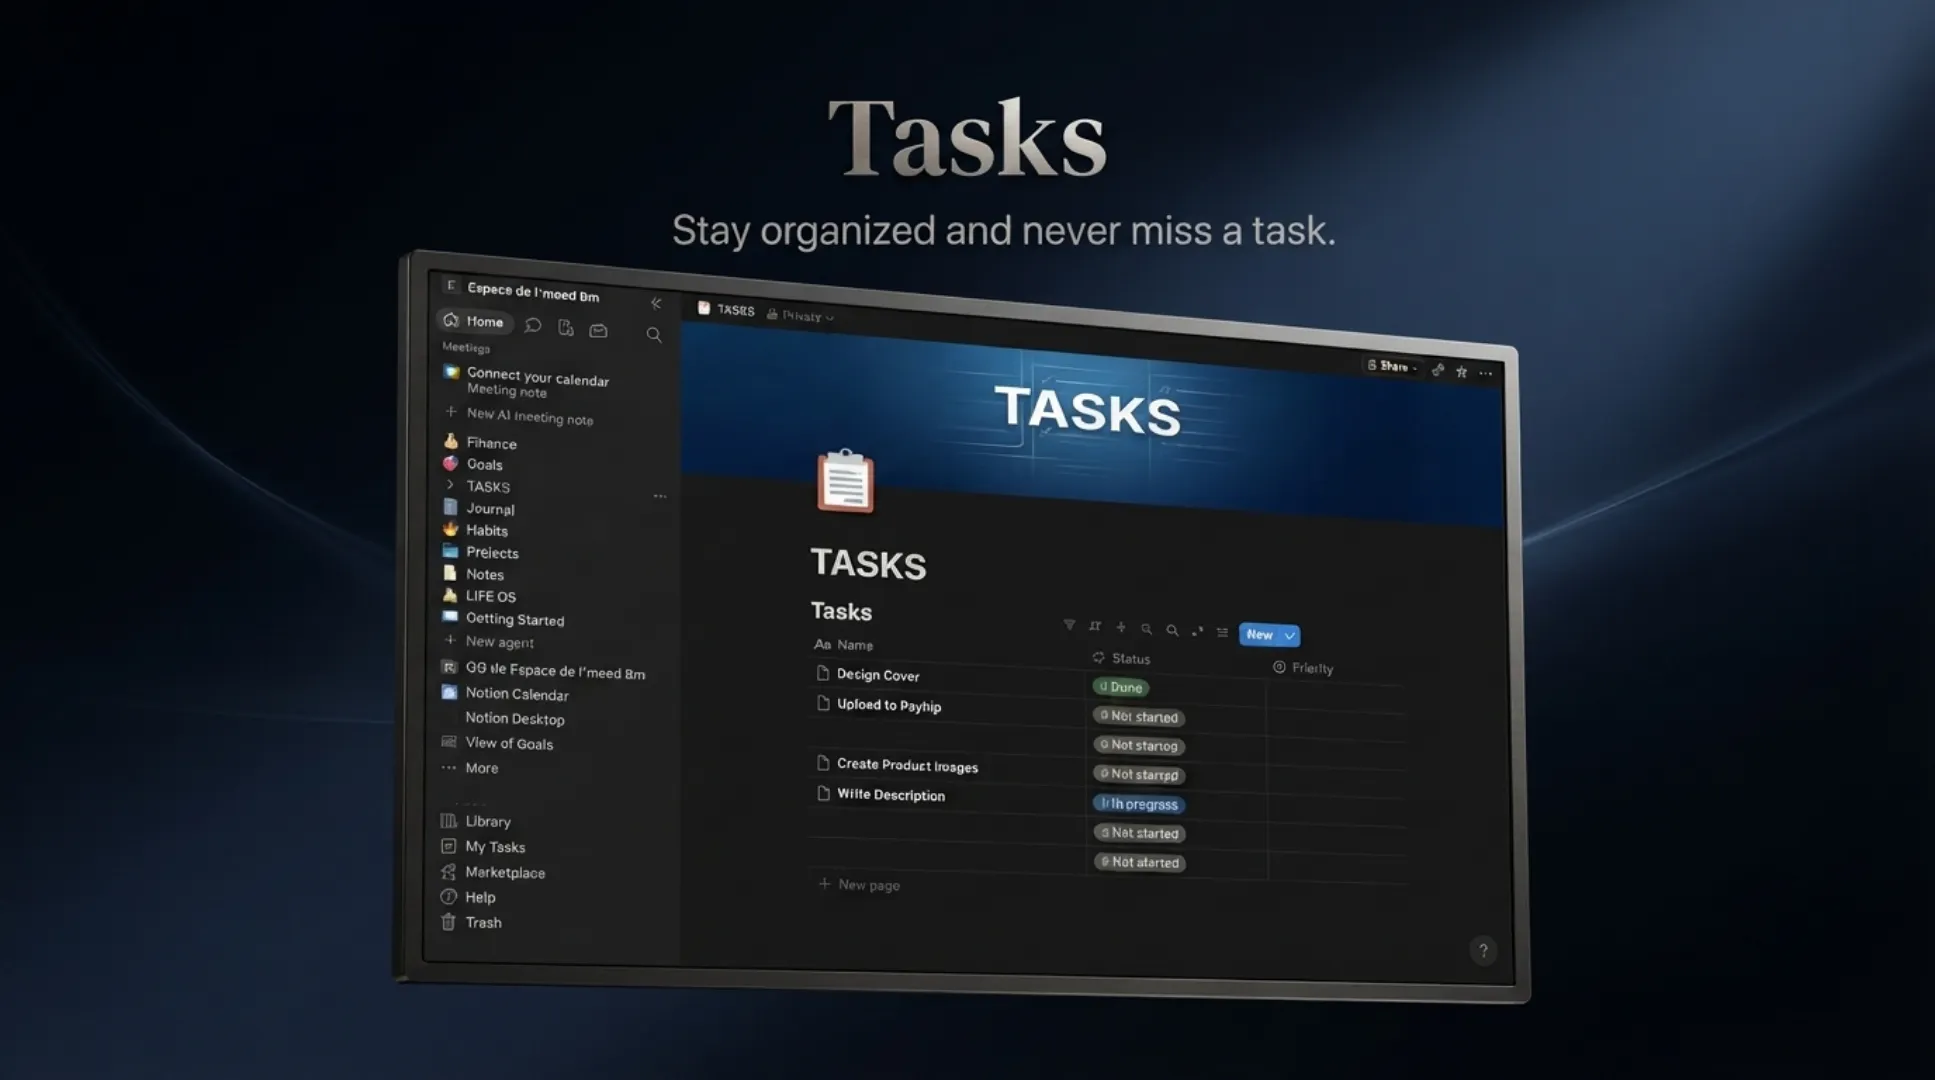
Task: Click the sidebar search magnifier
Action: 654,335
